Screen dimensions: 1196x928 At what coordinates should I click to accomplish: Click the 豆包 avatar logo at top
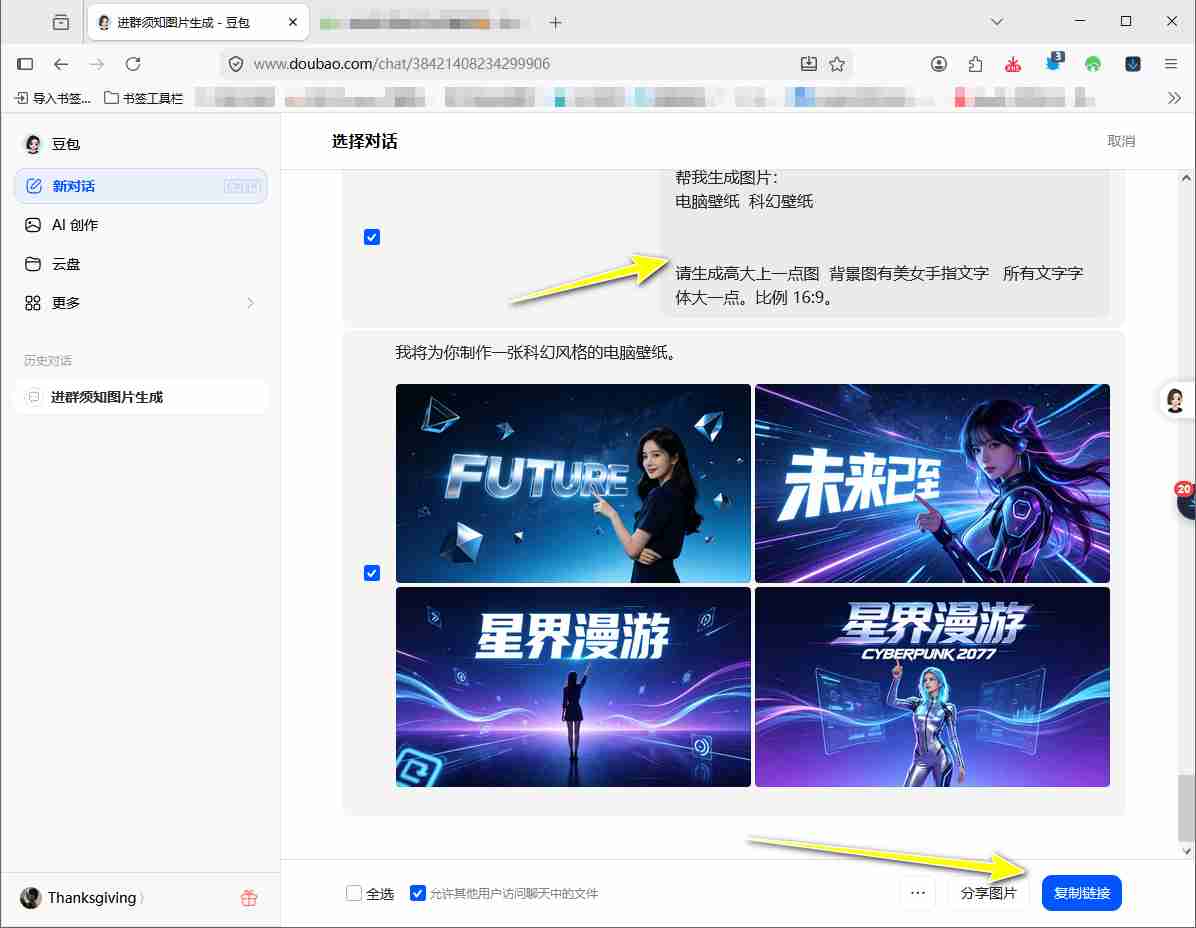point(32,143)
